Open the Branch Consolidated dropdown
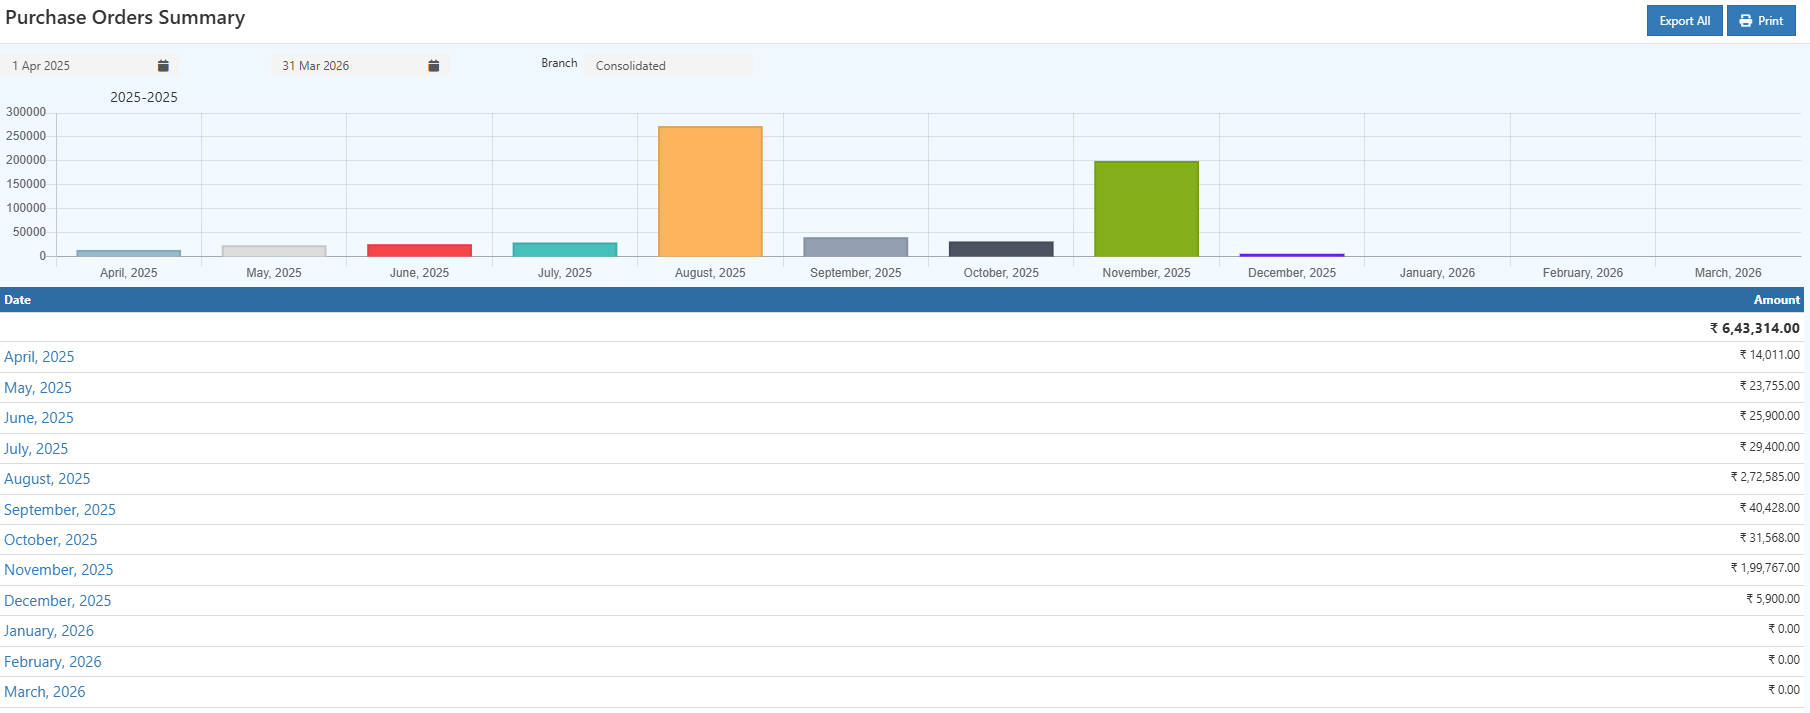1810x713 pixels. 668,66
